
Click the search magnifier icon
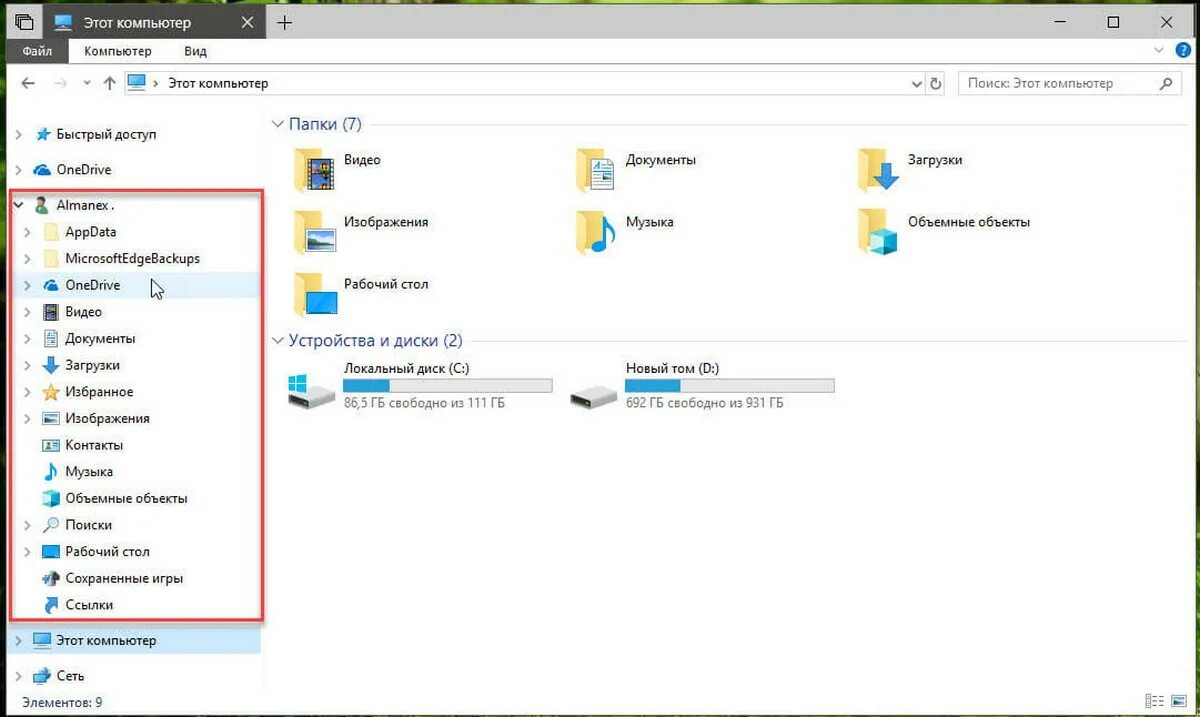click(x=1167, y=84)
